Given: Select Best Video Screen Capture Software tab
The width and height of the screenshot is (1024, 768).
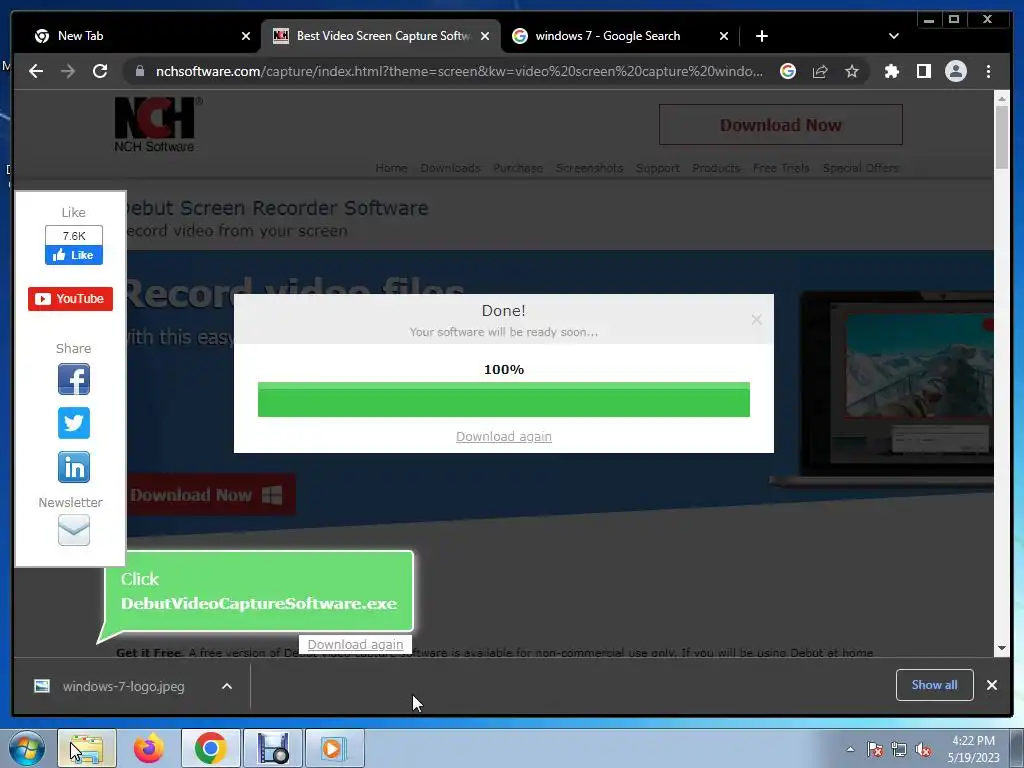Looking at the screenshot, I should [383, 36].
